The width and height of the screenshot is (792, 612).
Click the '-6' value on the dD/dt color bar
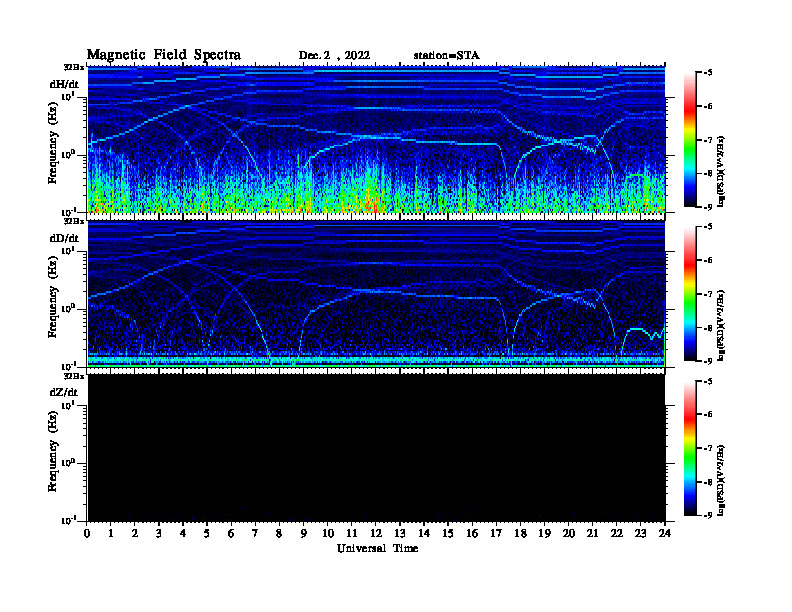pyautogui.click(x=708, y=260)
